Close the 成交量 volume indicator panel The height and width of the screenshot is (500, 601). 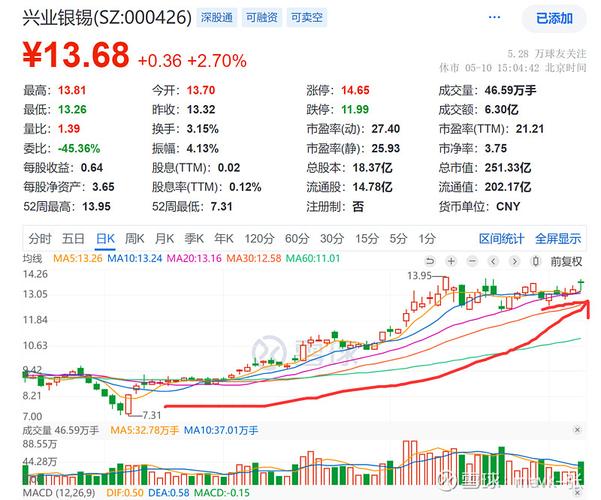(577, 430)
